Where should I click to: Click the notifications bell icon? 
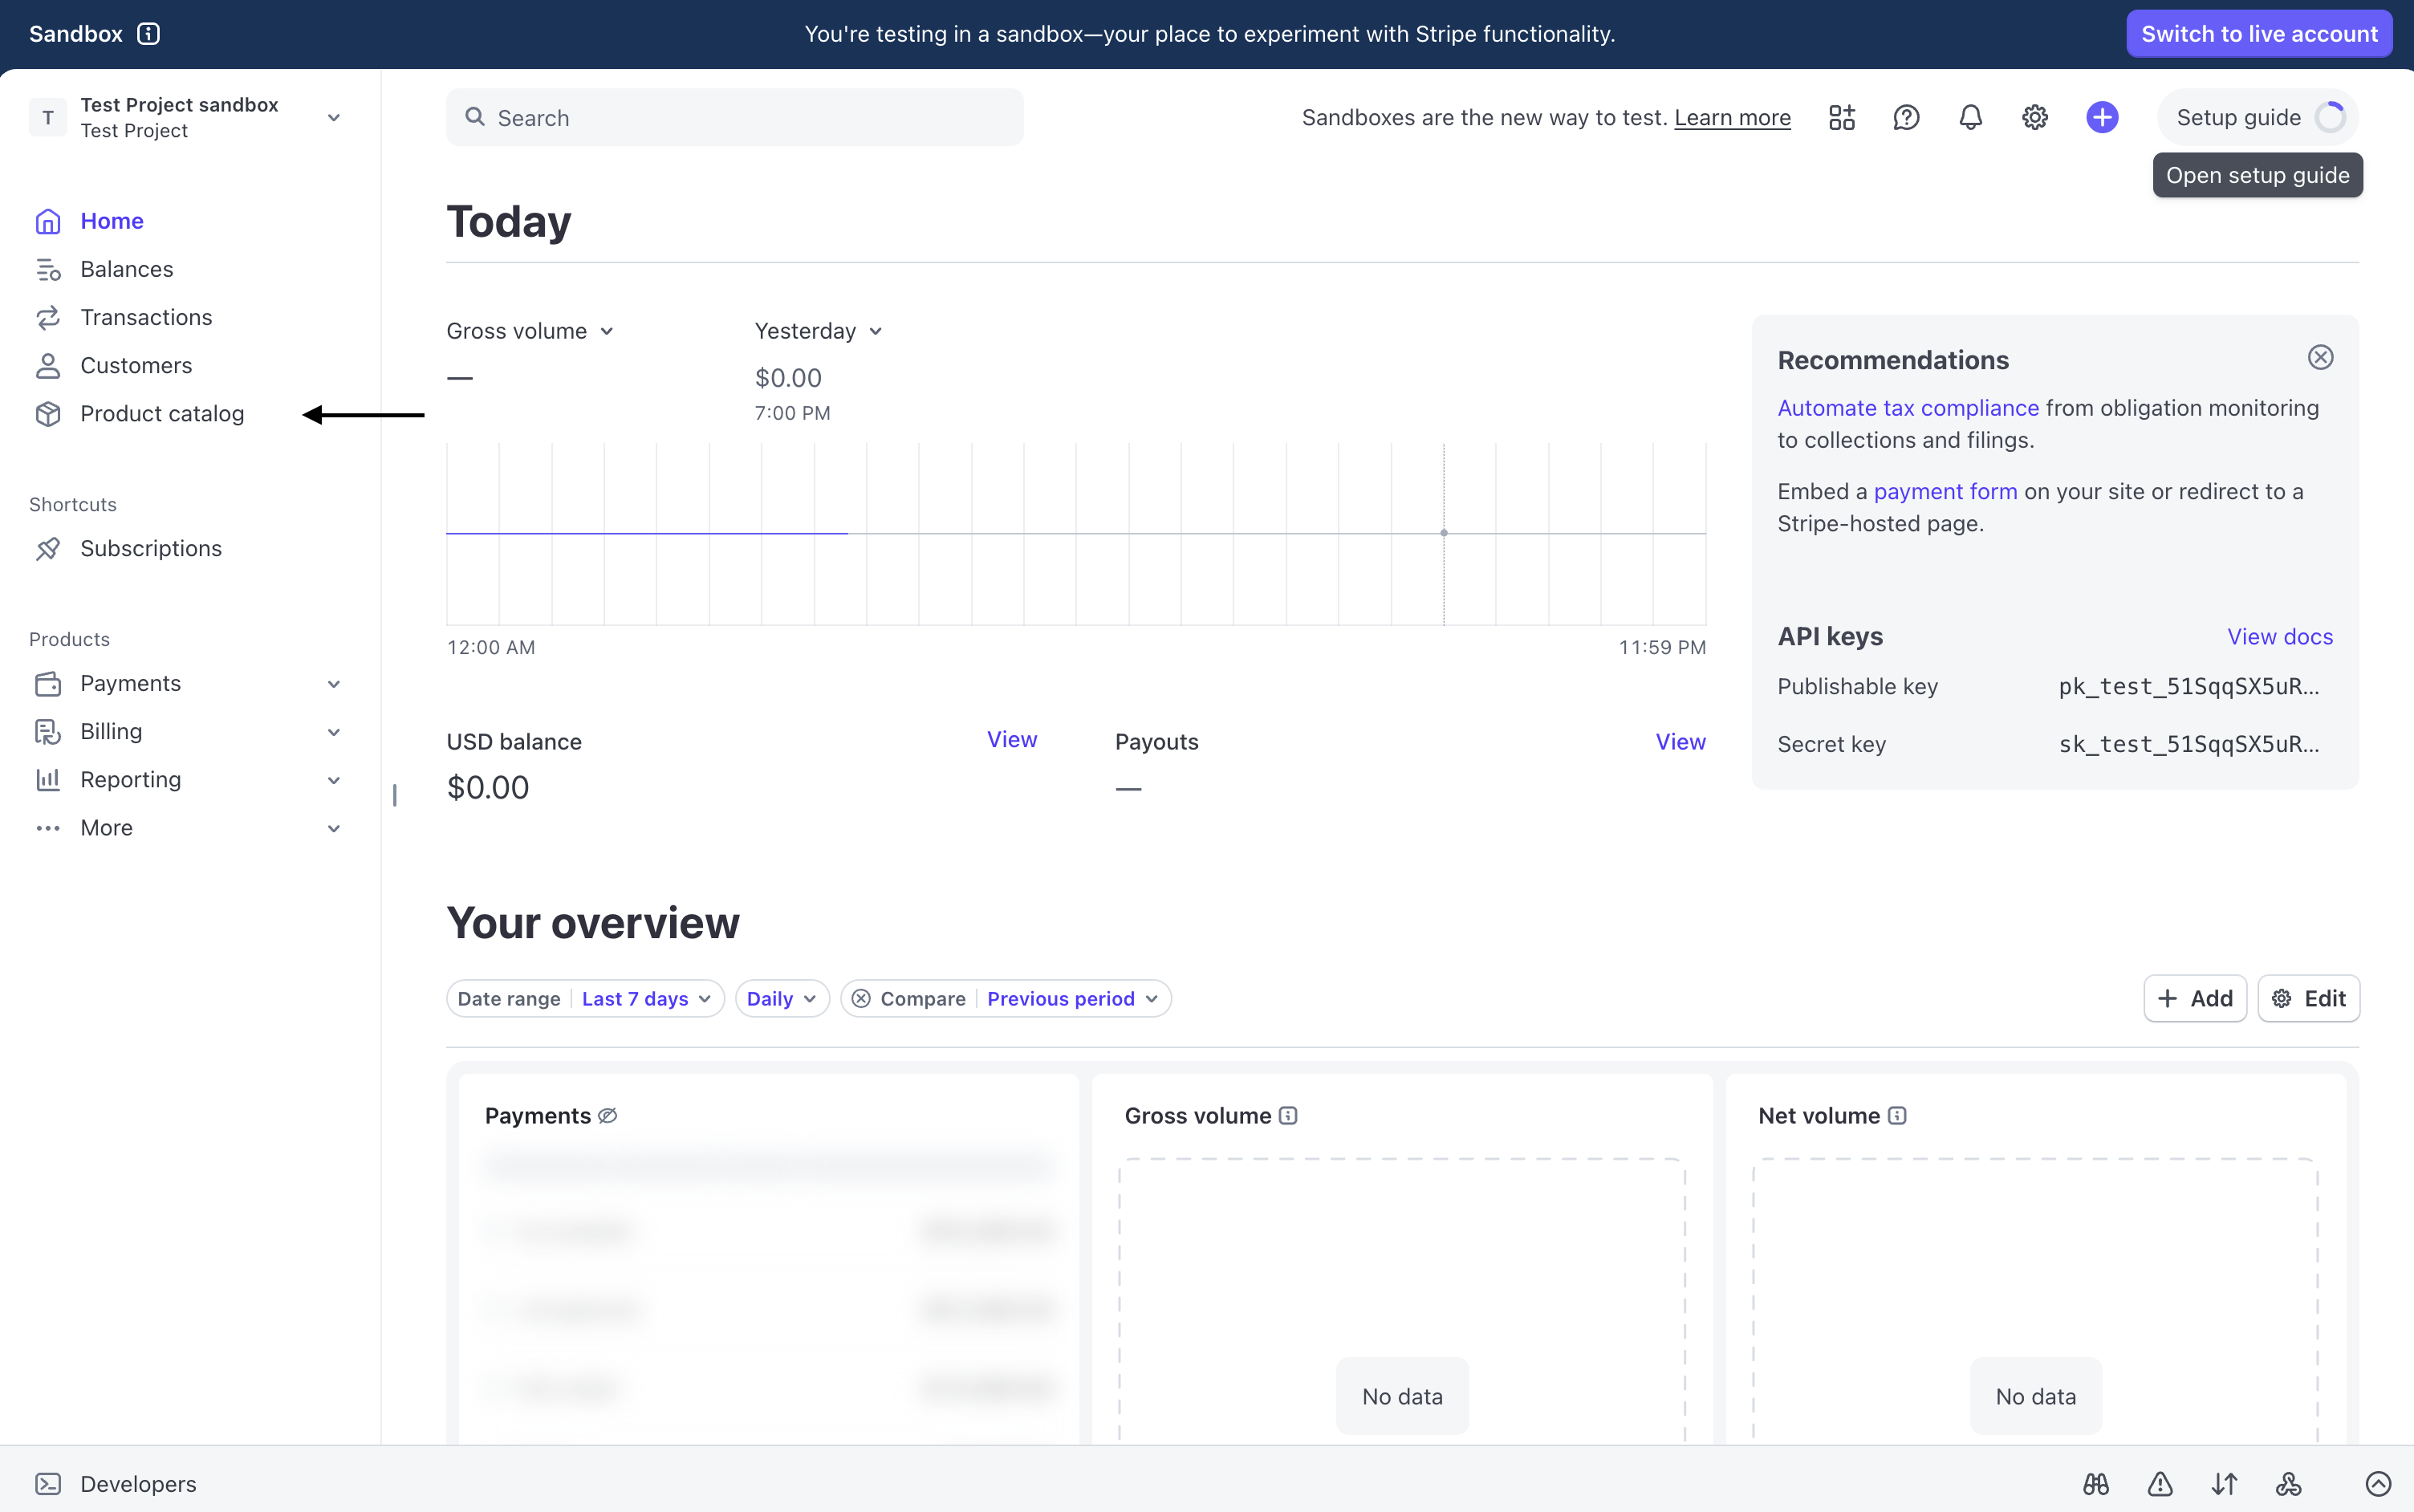pos(1970,117)
